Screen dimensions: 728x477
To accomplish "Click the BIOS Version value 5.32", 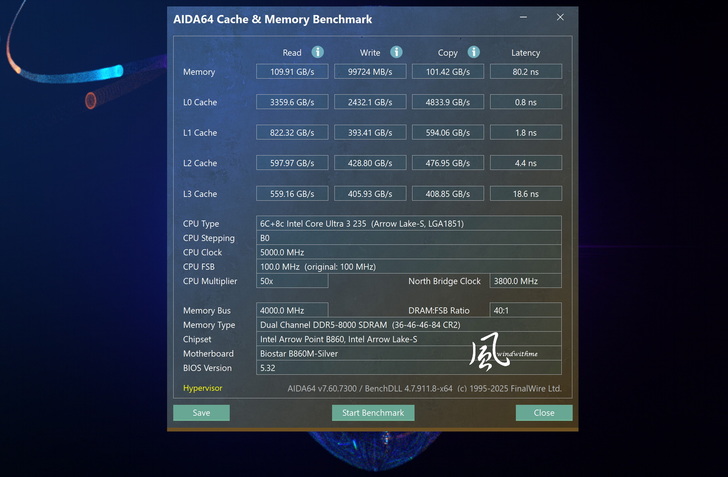I will coord(409,368).
